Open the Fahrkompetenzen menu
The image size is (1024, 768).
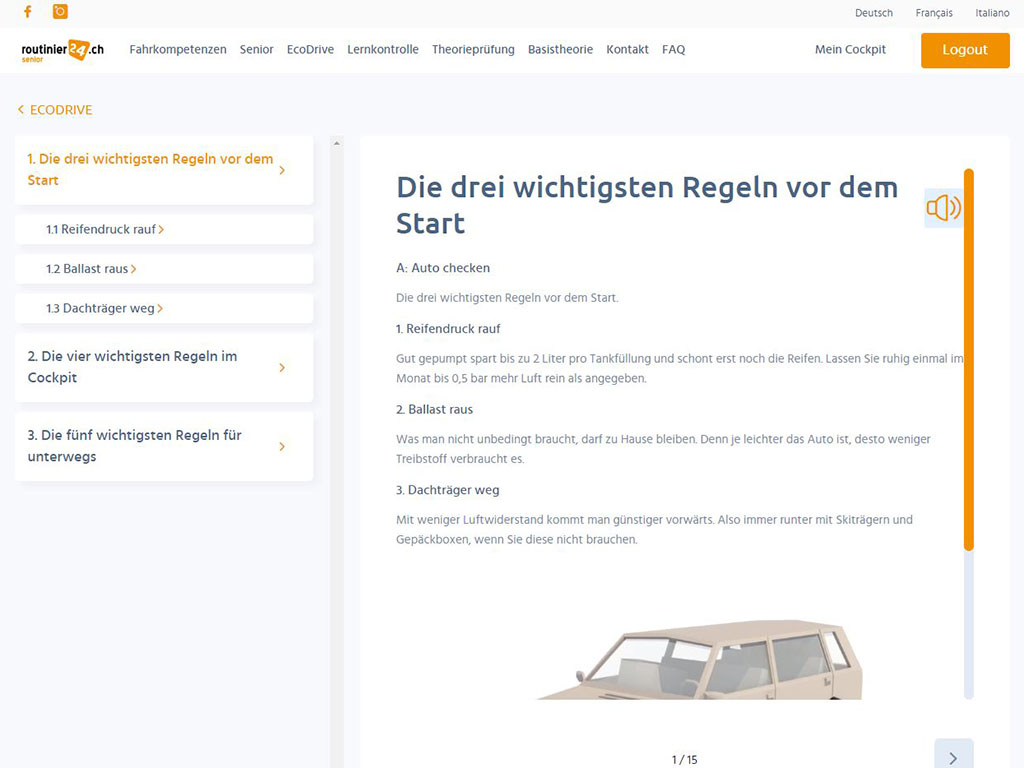(x=178, y=50)
